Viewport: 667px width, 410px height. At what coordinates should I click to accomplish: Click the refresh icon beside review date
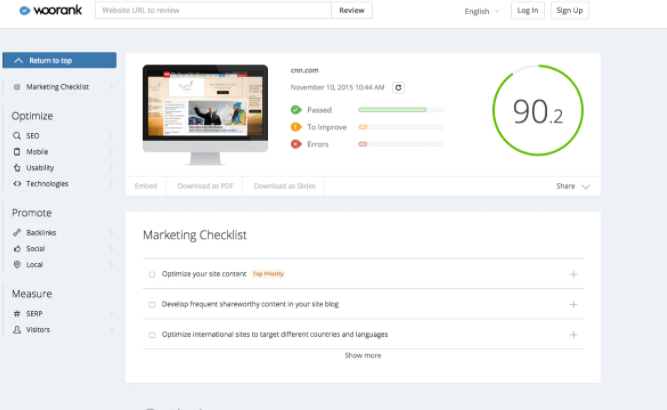click(x=398, y=88)
